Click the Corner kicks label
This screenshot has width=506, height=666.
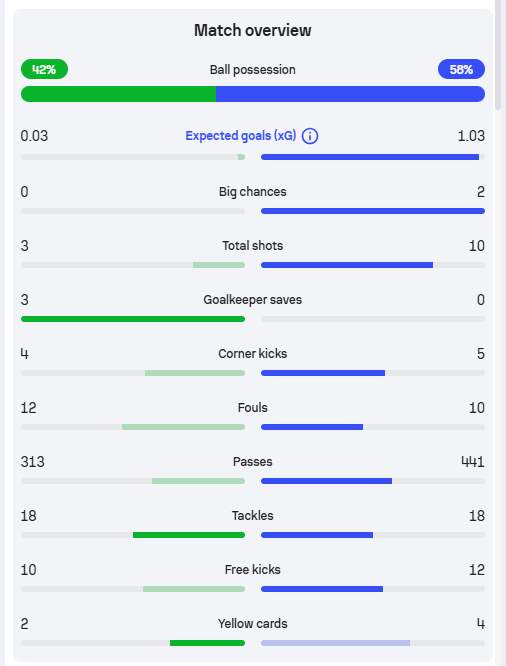point(253,353)
